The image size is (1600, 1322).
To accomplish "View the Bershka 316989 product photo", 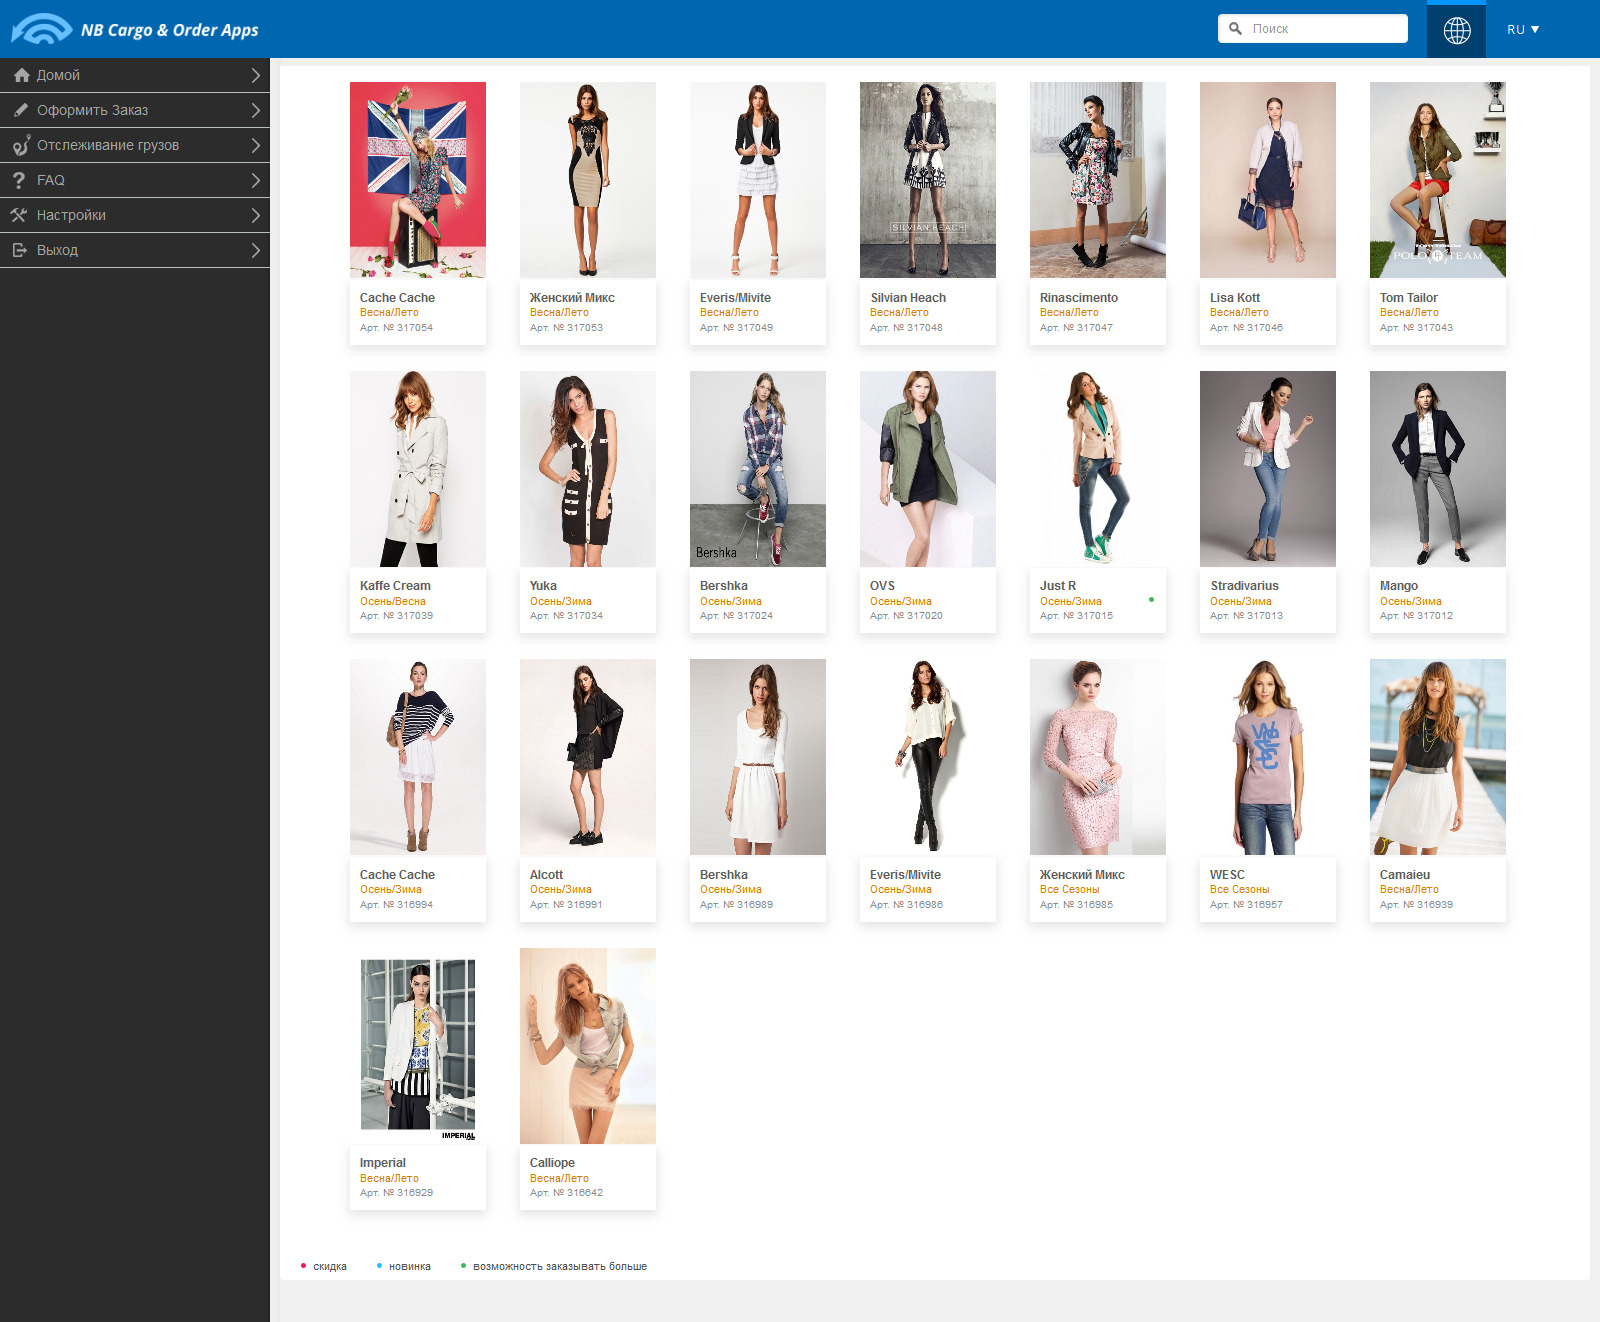I will click(758, 757).
